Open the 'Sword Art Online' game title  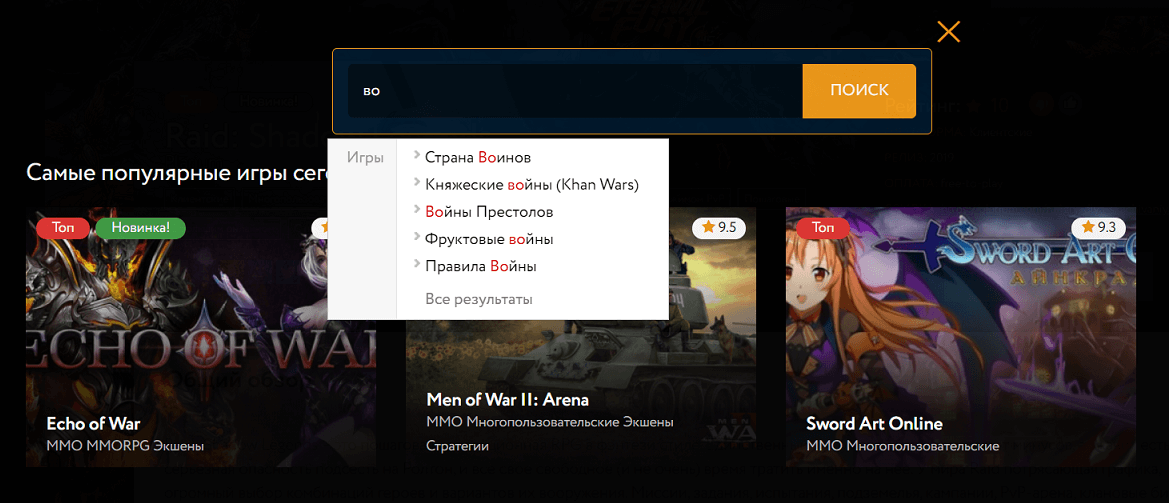point(874,423)
